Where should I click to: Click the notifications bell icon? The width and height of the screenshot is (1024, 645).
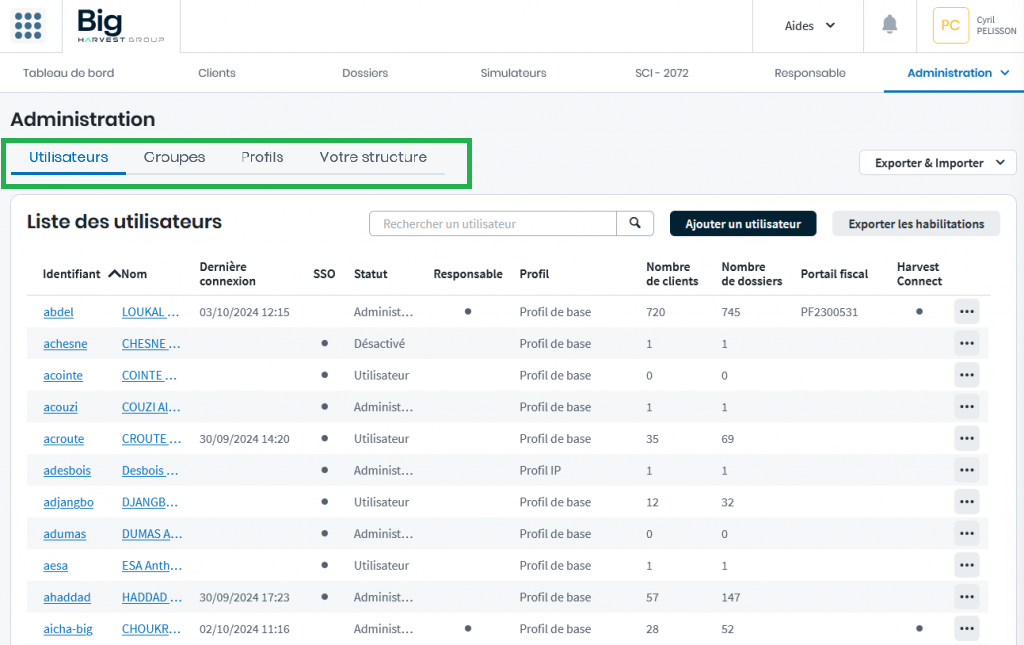coord(889,25)
